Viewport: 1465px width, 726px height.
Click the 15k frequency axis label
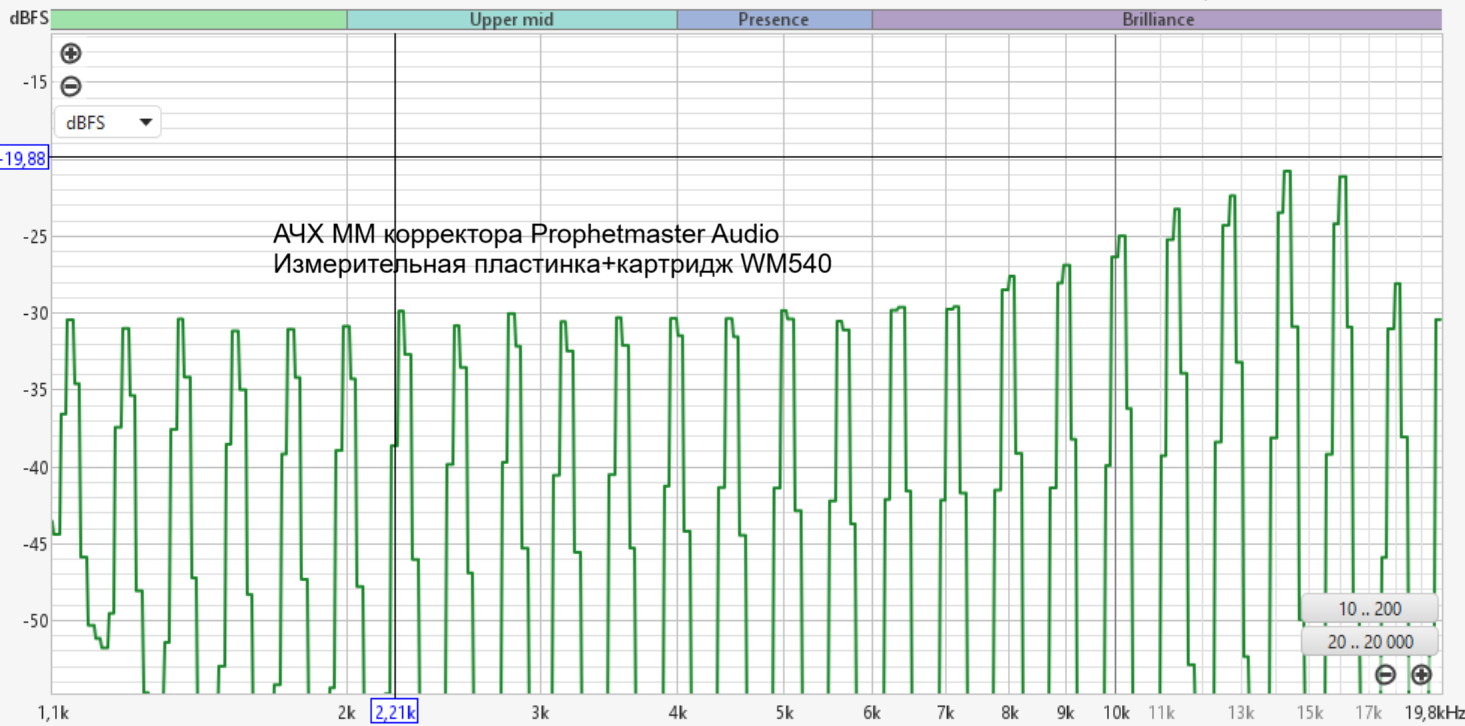[x=1311, y=712]
